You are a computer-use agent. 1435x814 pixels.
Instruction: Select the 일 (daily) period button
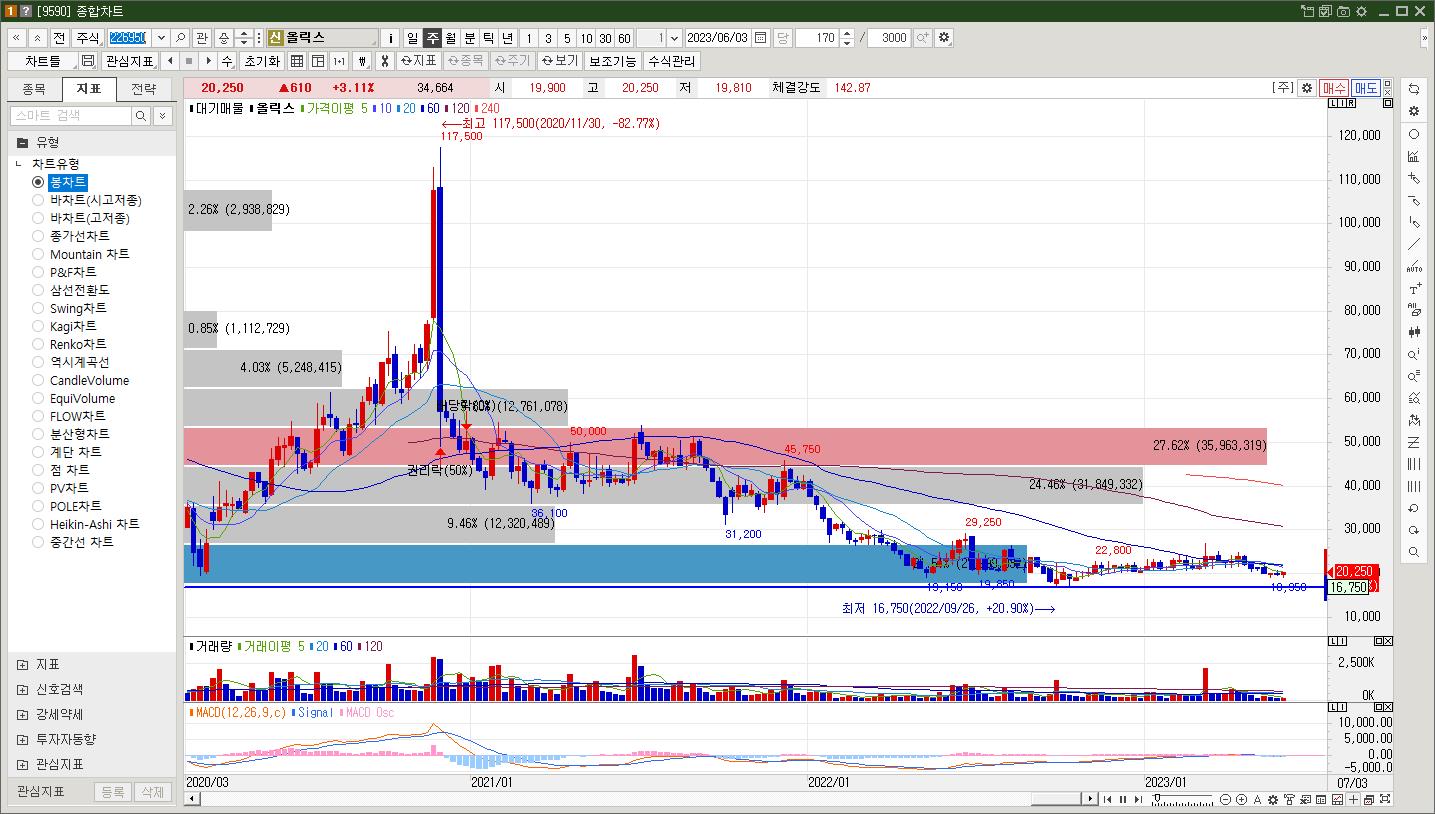(x=413, y=38)
